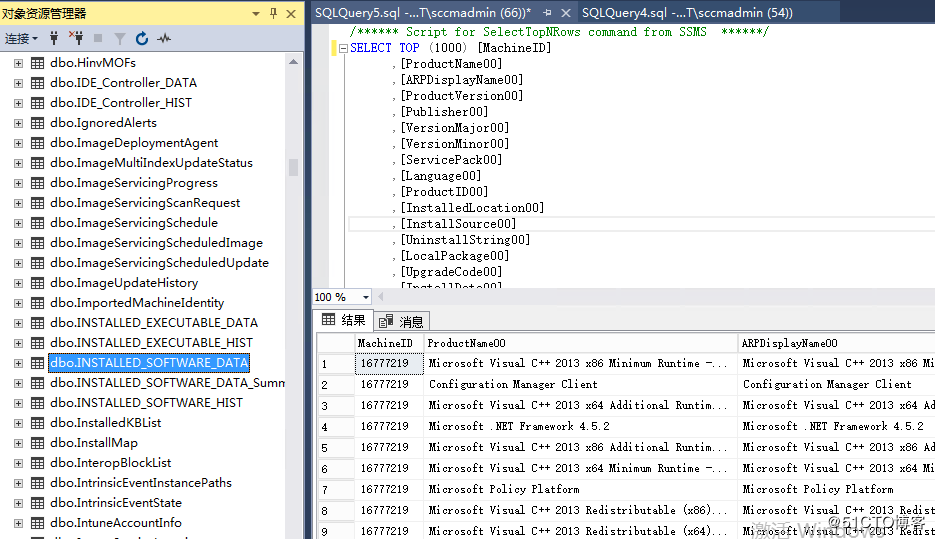Click [Publisher00] in the query editor

[444, 112]
